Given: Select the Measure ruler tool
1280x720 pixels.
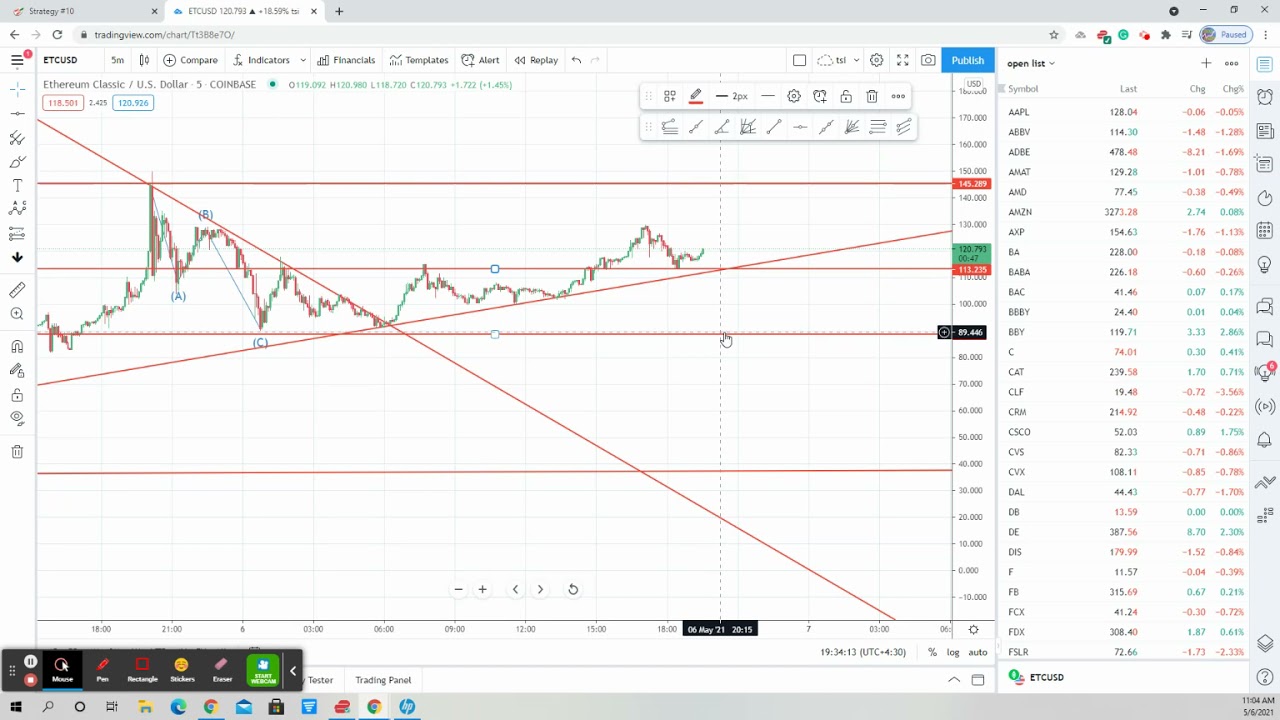Looking at the screenshot, I should 17,290.
